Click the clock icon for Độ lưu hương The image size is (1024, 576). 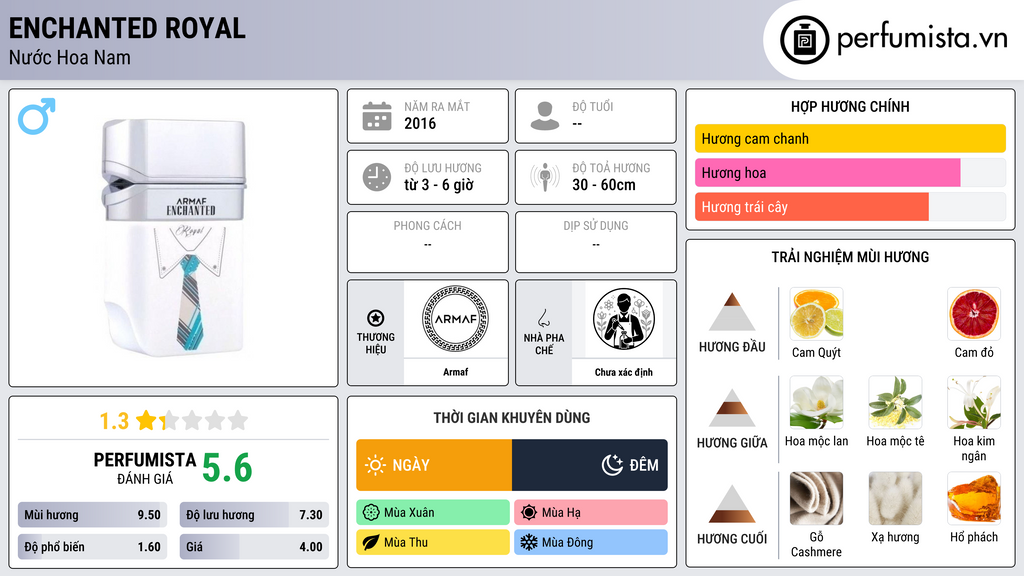click(377, 177)
